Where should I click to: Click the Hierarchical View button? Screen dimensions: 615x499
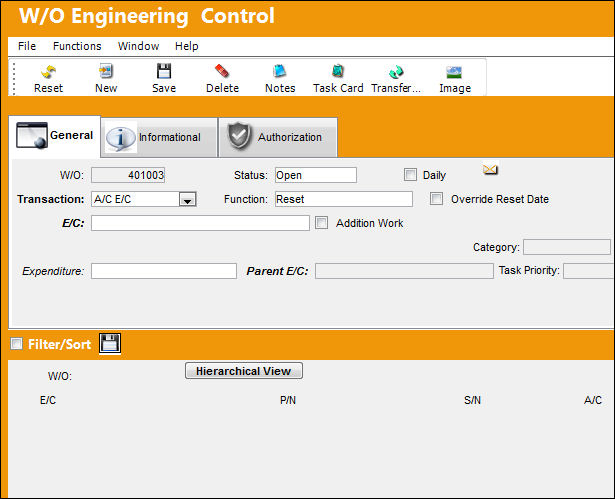coord(244,371)
